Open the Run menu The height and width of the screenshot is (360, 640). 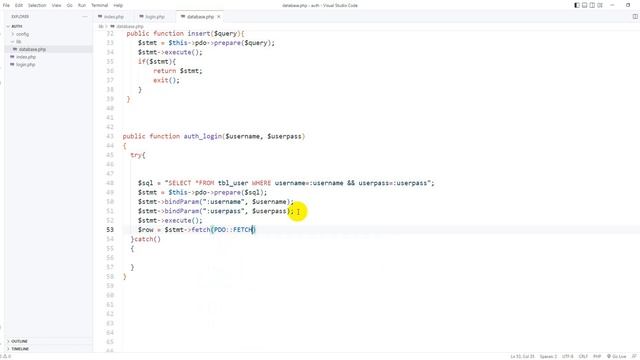pyautogui.click(x=82, y=5)
